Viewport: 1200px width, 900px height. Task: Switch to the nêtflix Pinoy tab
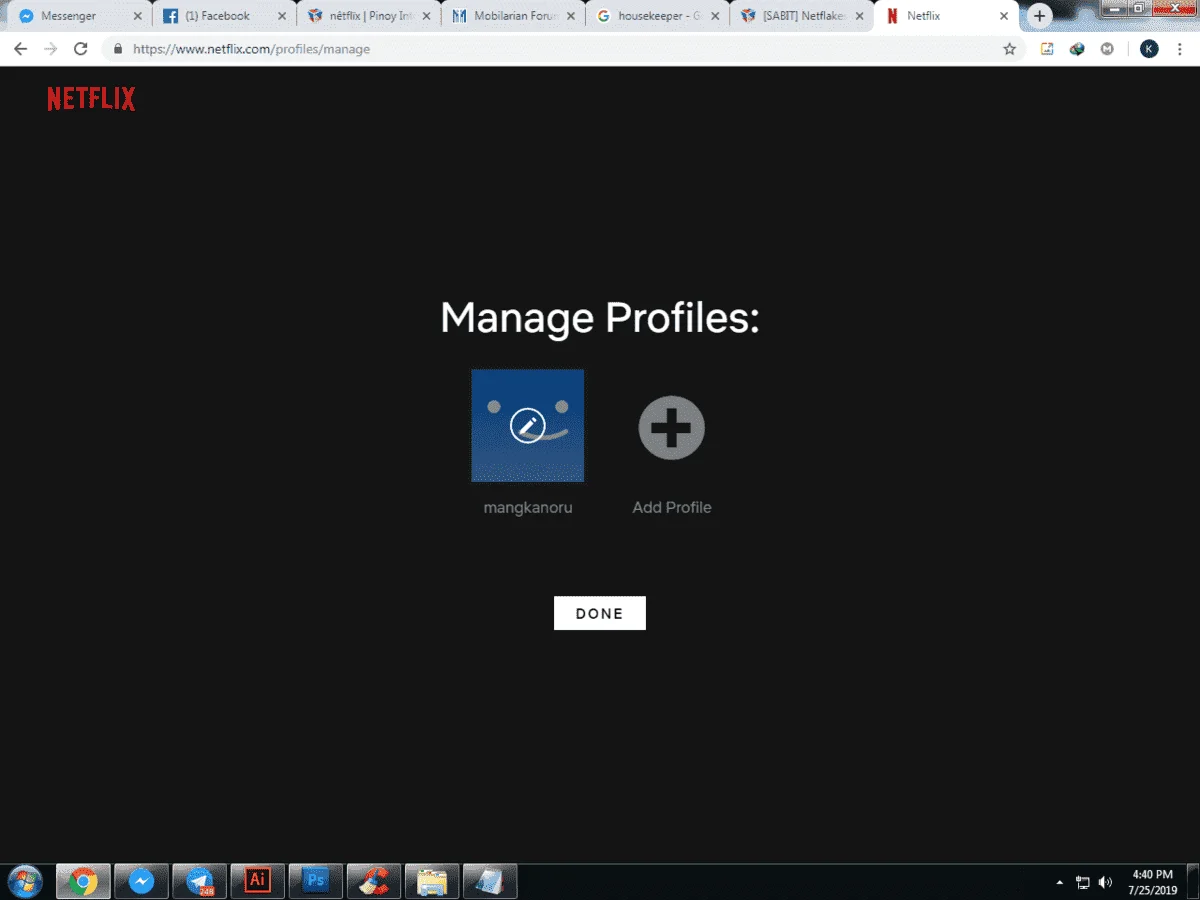click(x=370, y=16)
